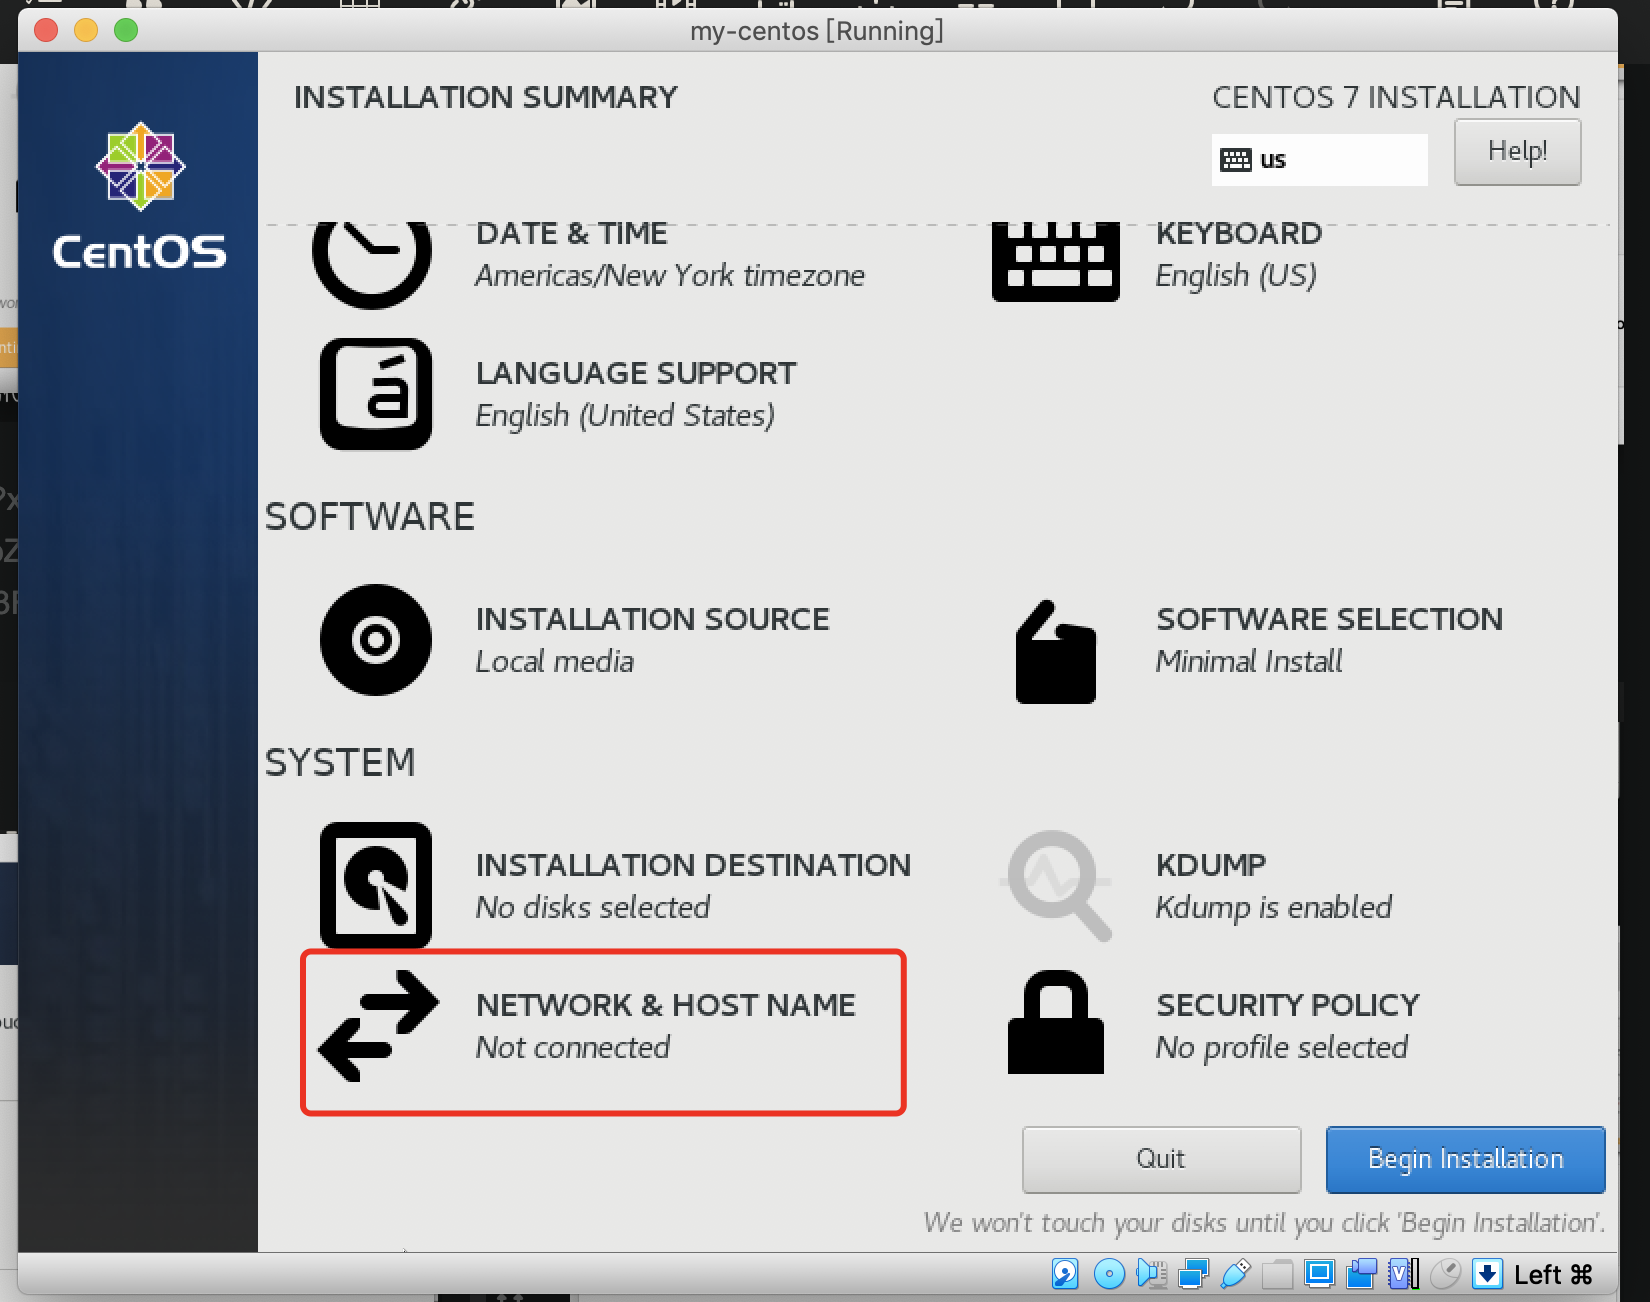This screenshot has height=1302, width=1650.
Task: Click VirtualBox mouse integration status icon
Action: (x=1446, y=1274)
